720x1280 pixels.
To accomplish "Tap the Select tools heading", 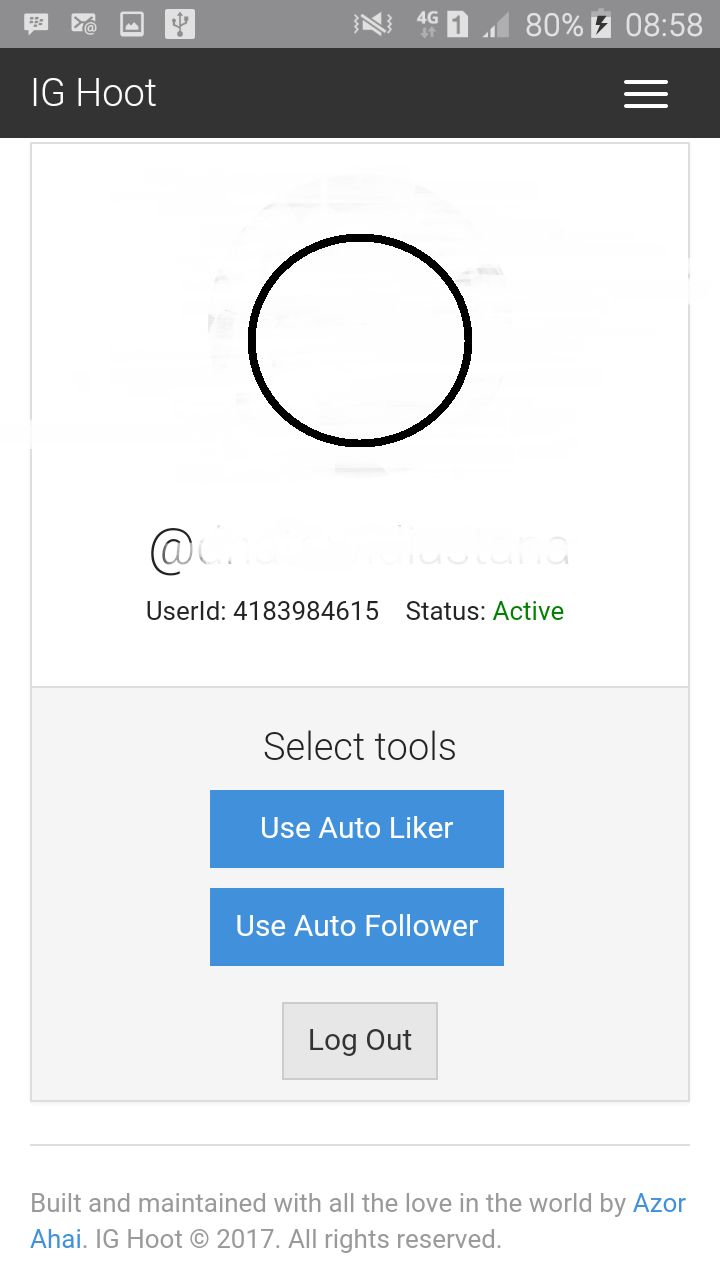I will 360,746.
